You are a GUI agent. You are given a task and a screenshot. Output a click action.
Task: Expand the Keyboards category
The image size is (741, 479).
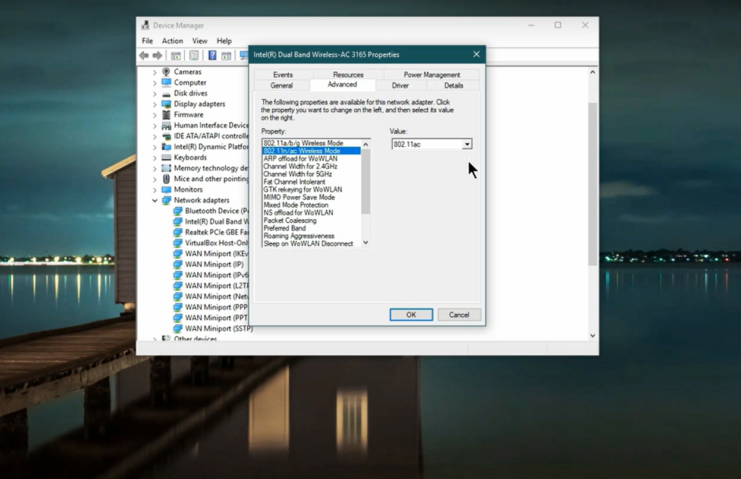click(155, 158)
